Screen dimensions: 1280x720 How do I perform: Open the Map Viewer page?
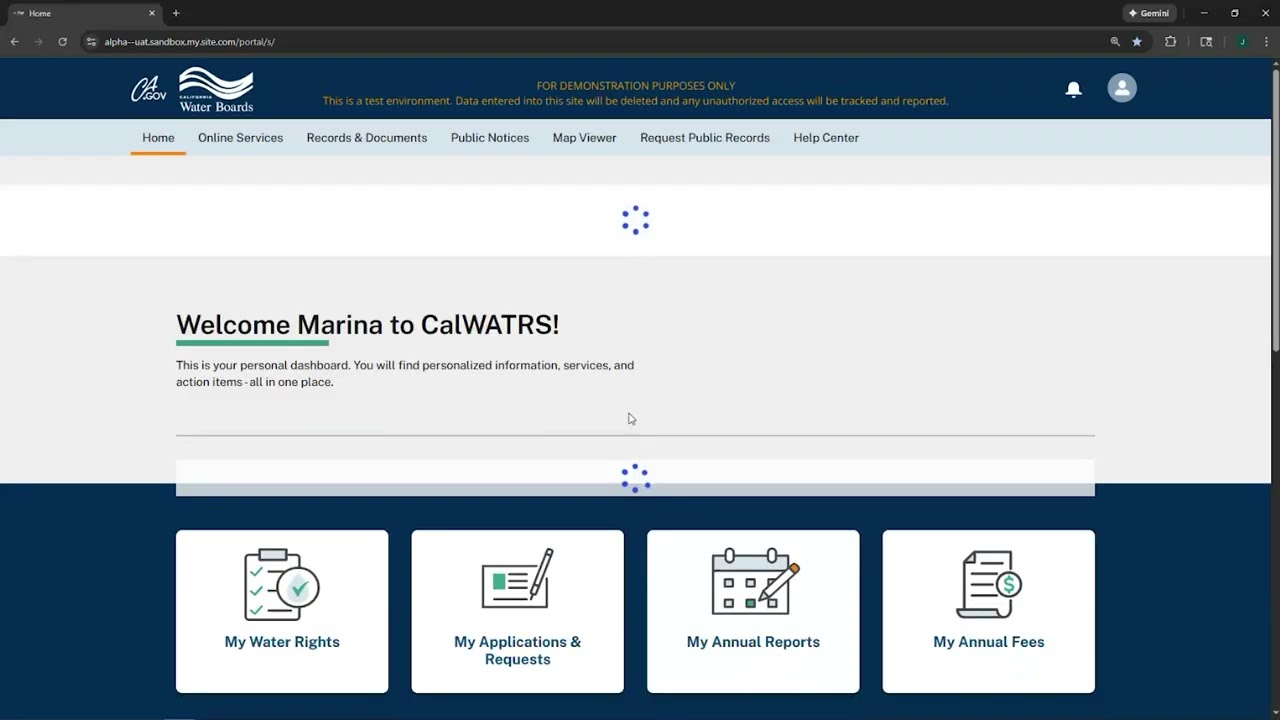coord(584,138)
